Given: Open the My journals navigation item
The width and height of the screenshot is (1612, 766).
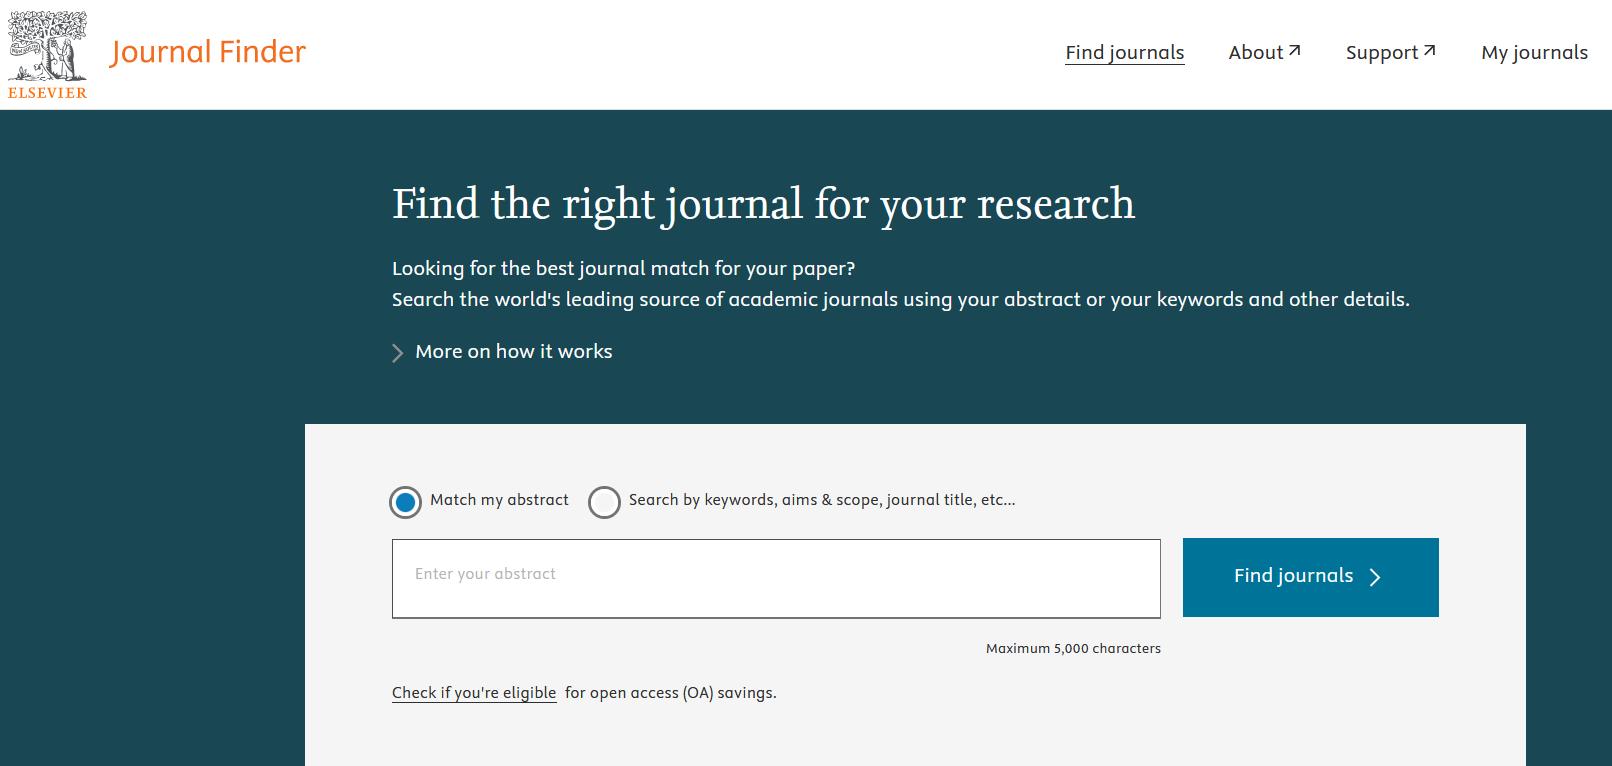Looking at the screenshot, I should click(1534, 53).
